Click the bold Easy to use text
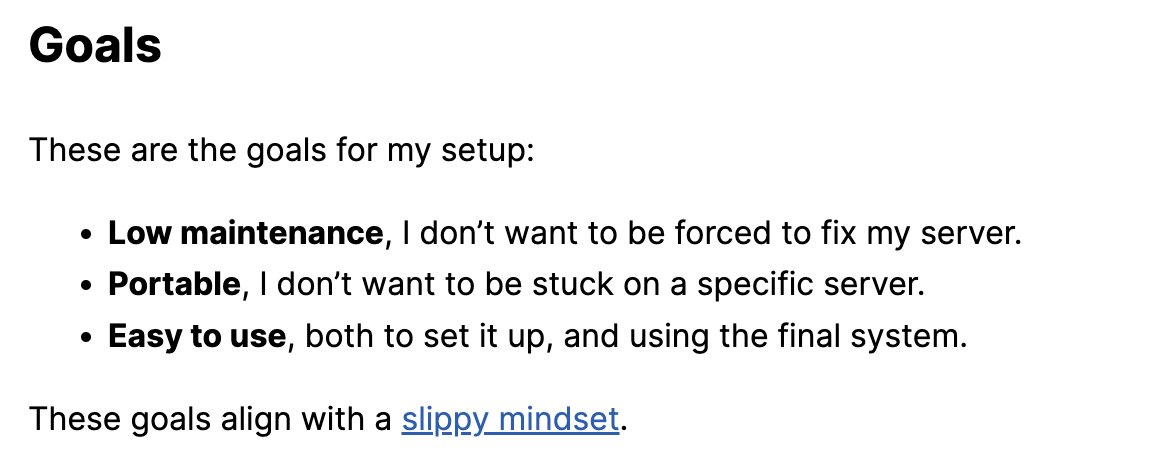Image resolution: width=1150 pixels, height=472 pixels. point(196,335)
